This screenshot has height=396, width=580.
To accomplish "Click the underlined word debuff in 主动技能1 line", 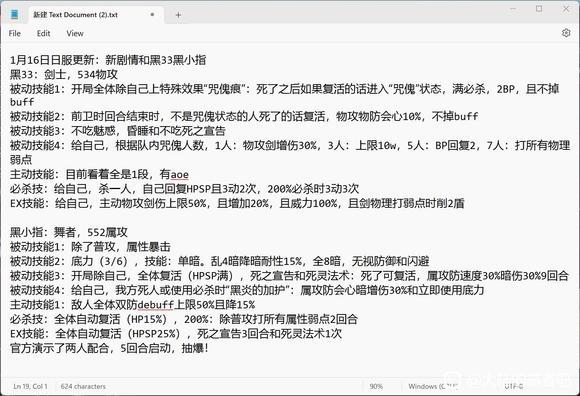I will [x=156, y=305].
